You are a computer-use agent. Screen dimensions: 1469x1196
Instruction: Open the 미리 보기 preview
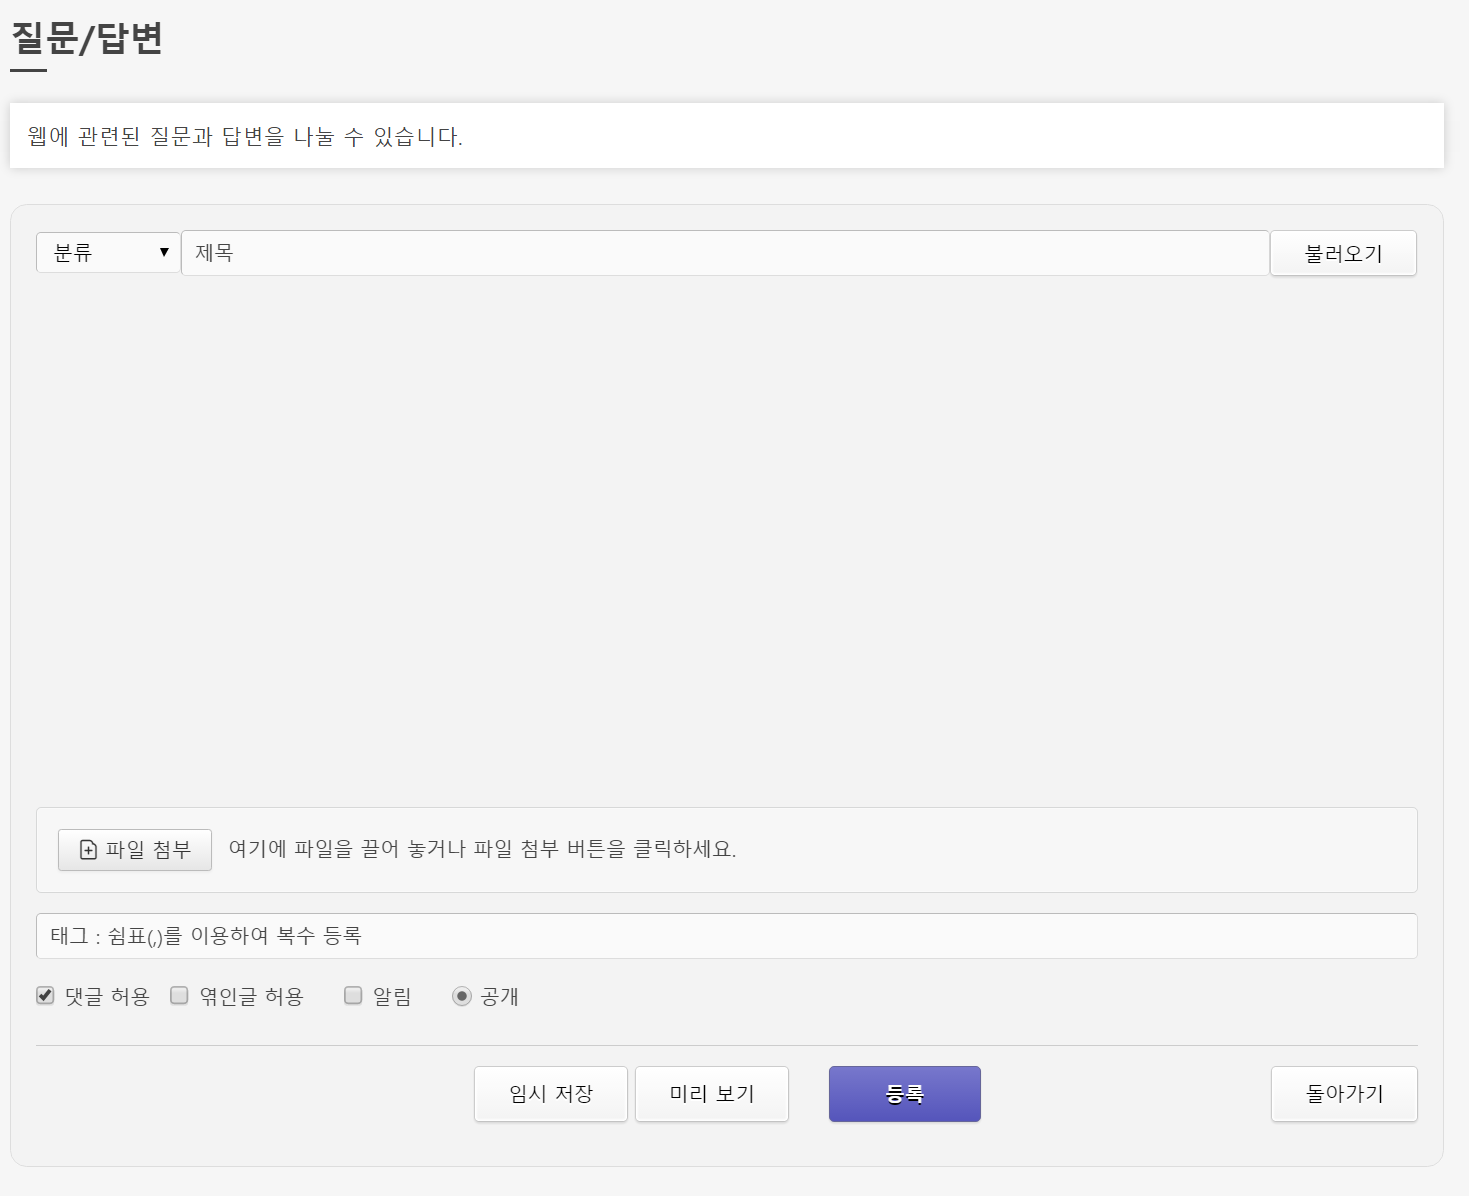[712, 1093]
